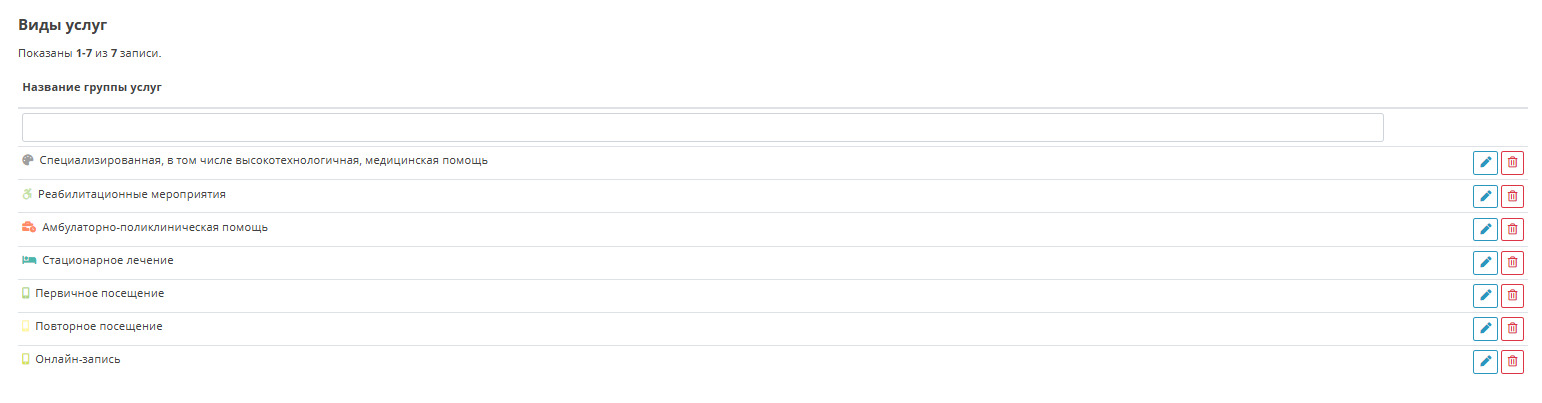Delete the Специализированная медицинская помощь row
1542x403 pixels.
(x=1512, y=163)
